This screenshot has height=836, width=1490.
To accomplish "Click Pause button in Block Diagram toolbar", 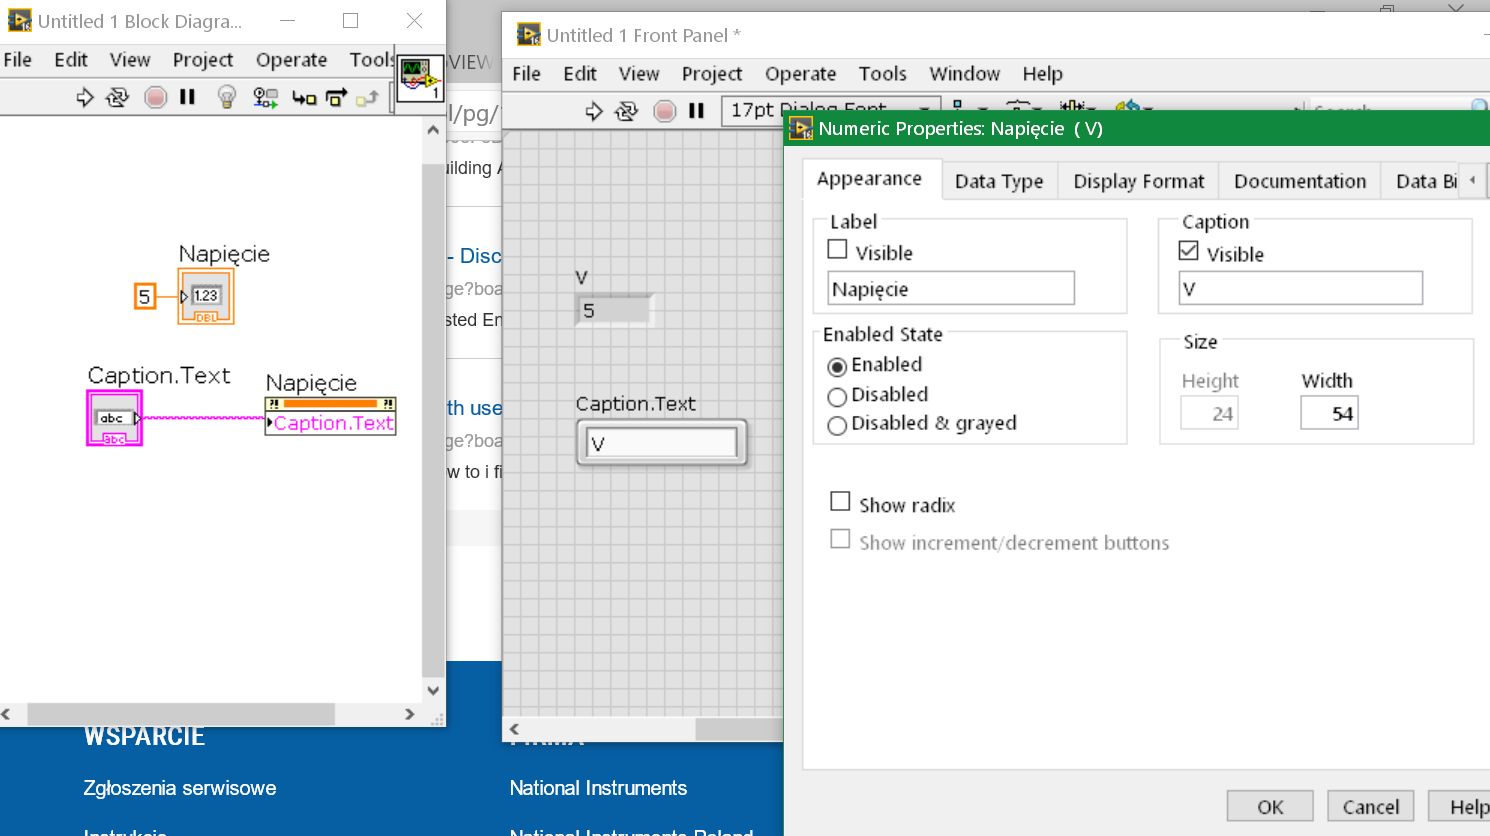I will pyautogui.click(x=187, y=97).
